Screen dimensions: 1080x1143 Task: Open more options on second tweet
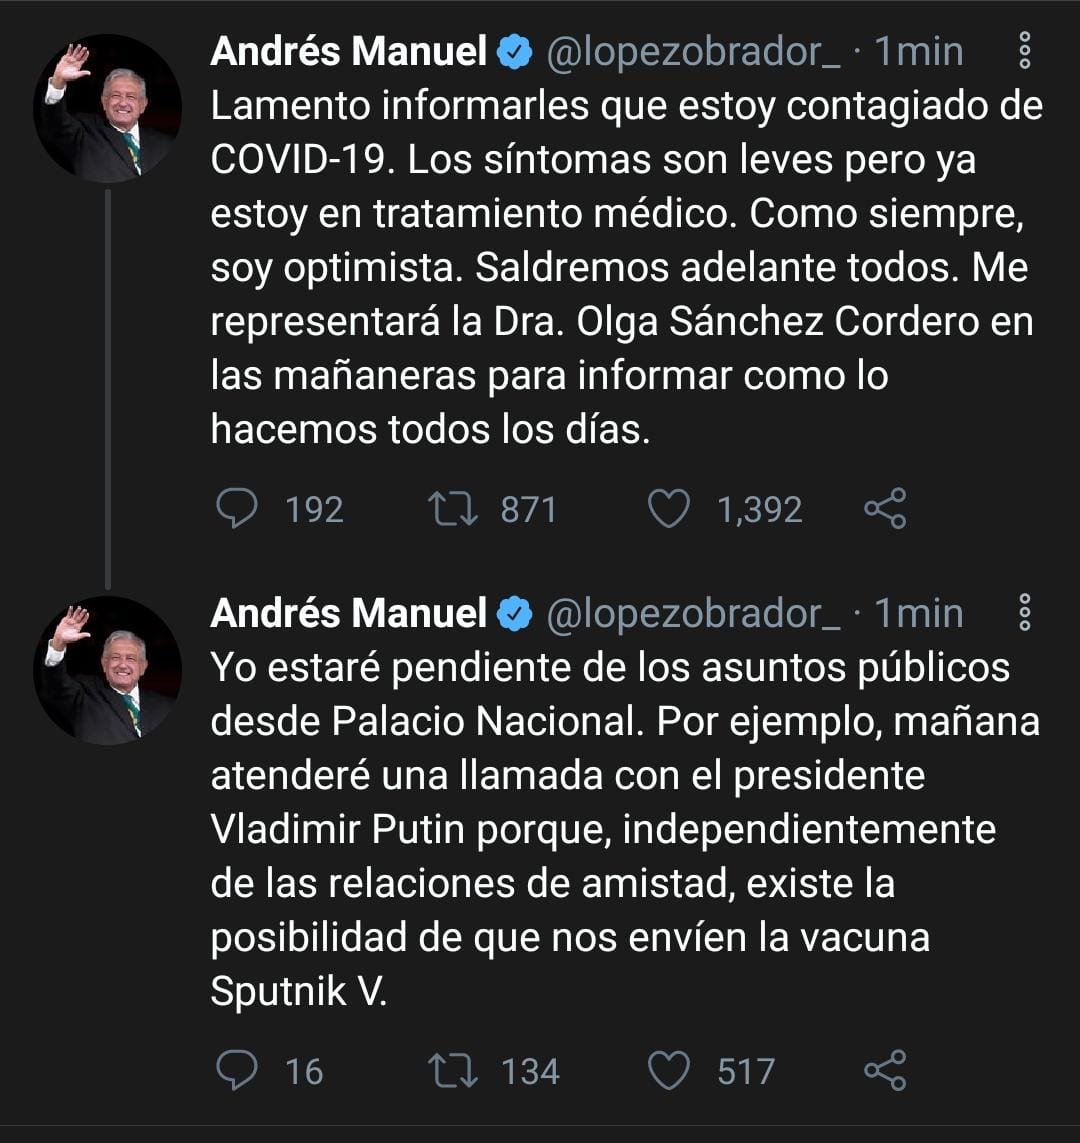pos(1023,612)
